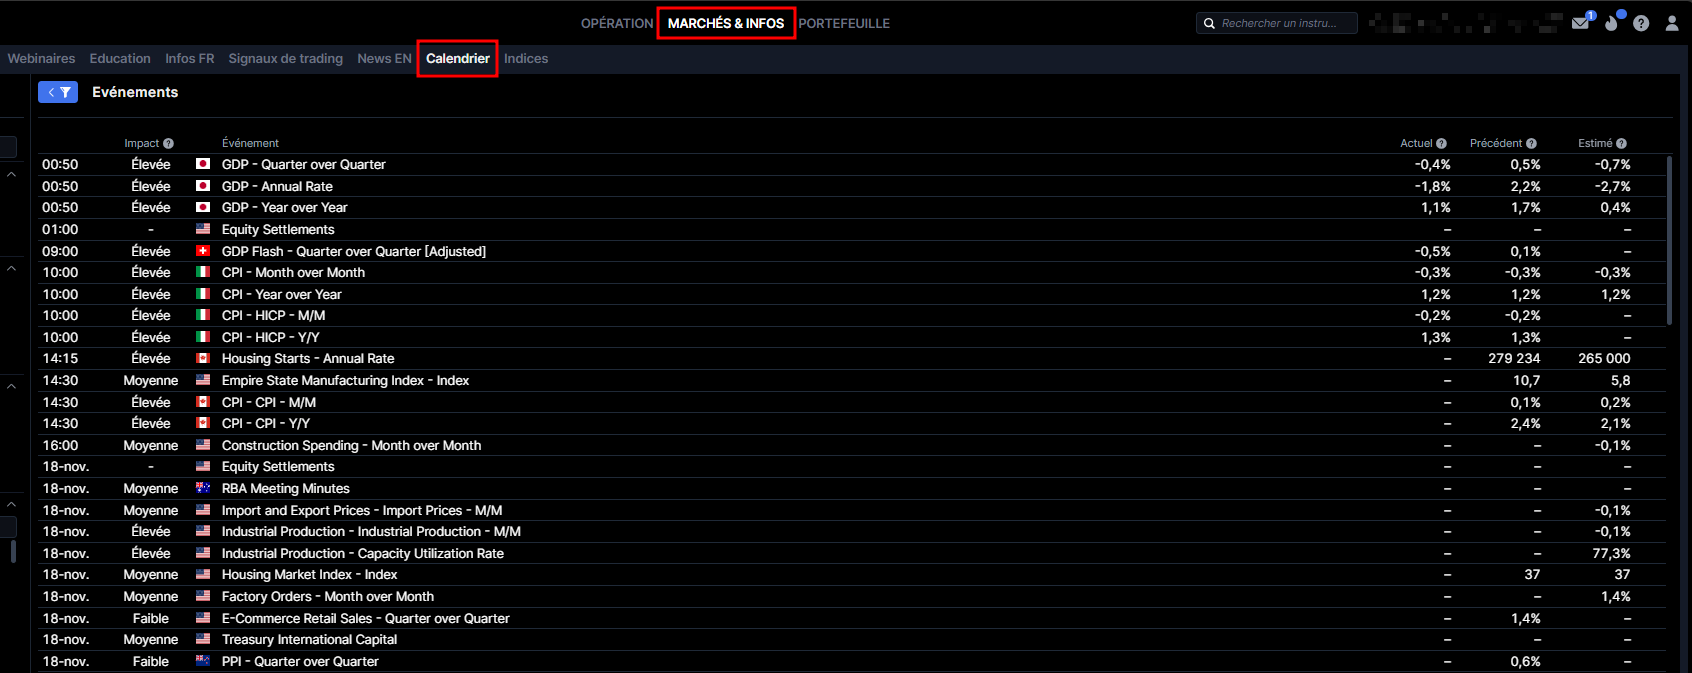Open the Signaux de trading tab
This screenshot has height=673, width=1692.
pyautogui.click(x=285, y=59)
